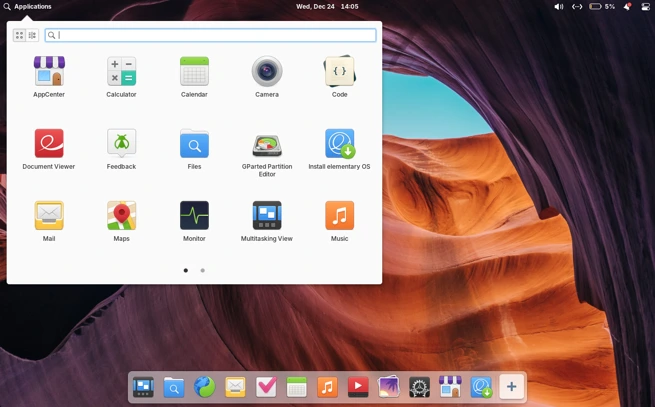Focus the applications search field
Image resolution: width=655 pixels, height=407 pixels.
point(211,35)
